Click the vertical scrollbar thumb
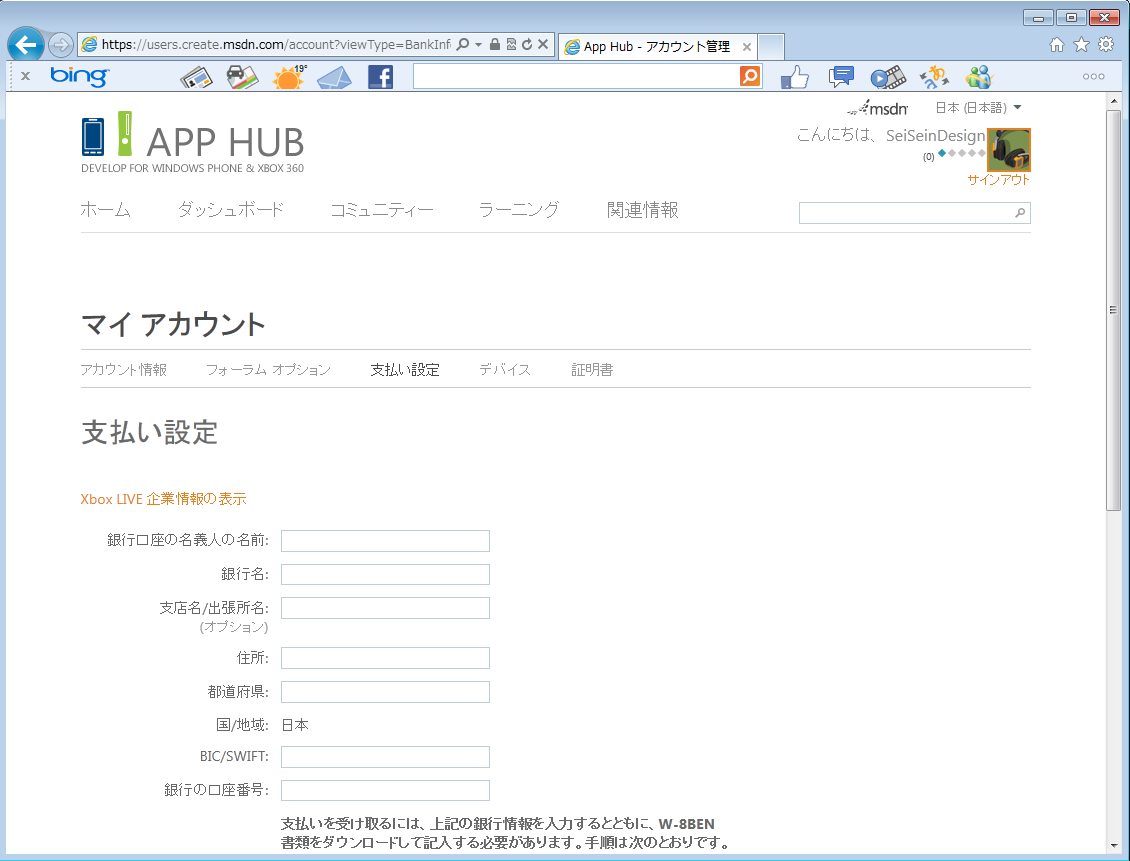 (x=1113, y=311)
